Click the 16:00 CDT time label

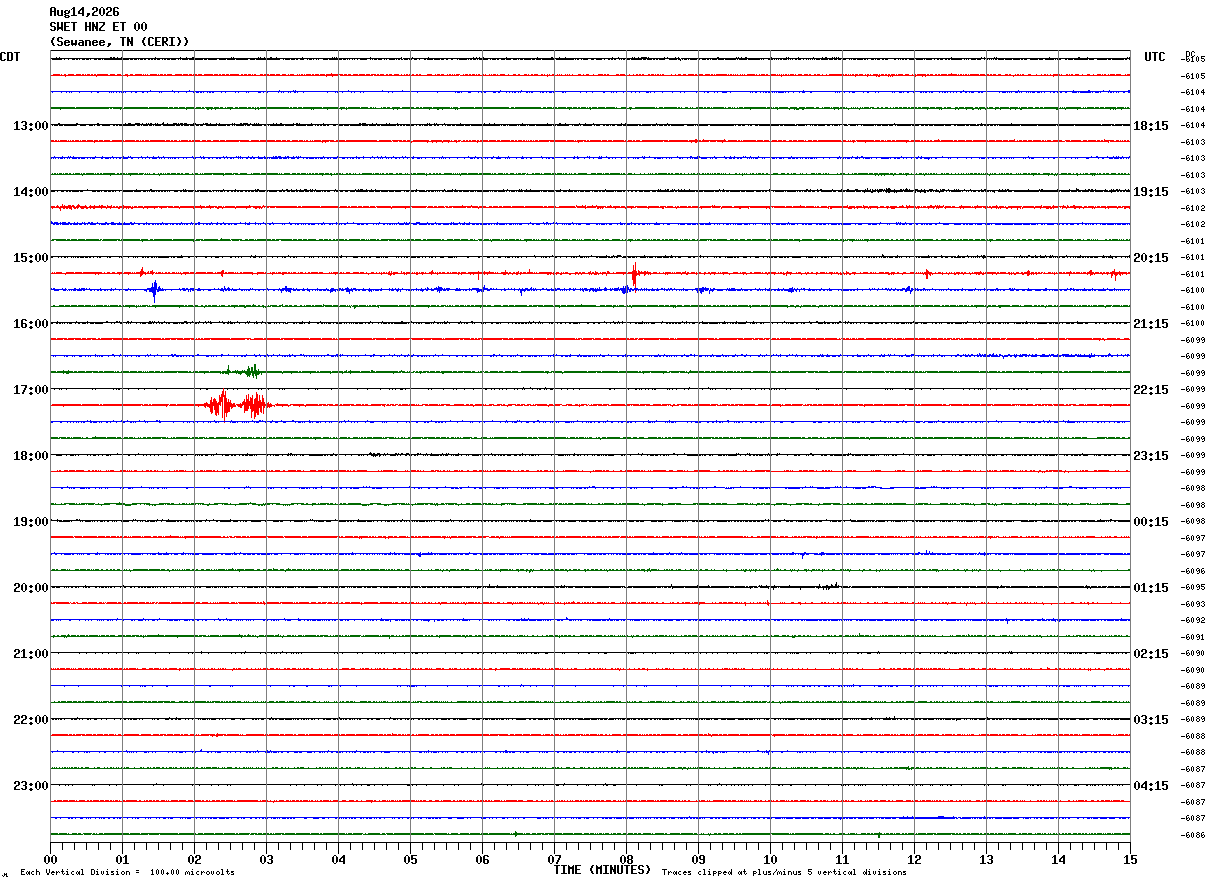click(x=31, y=324)
